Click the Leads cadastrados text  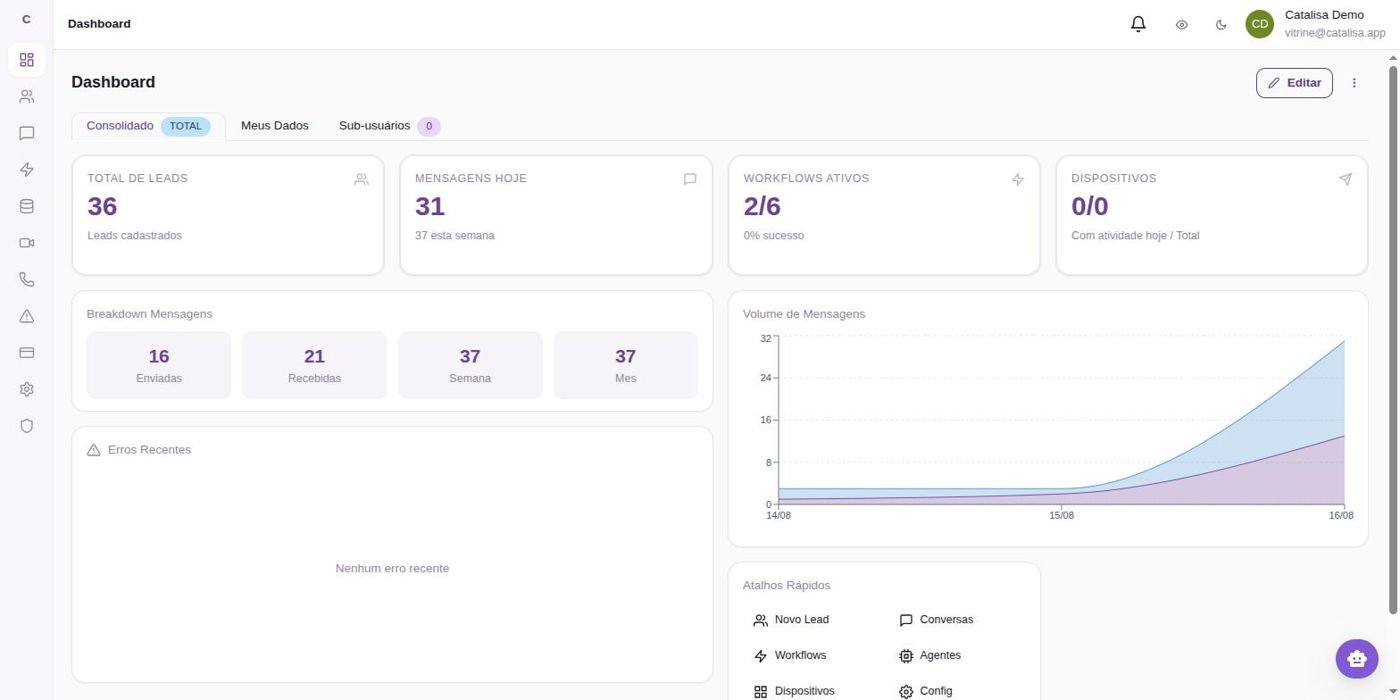pos(135,236)
